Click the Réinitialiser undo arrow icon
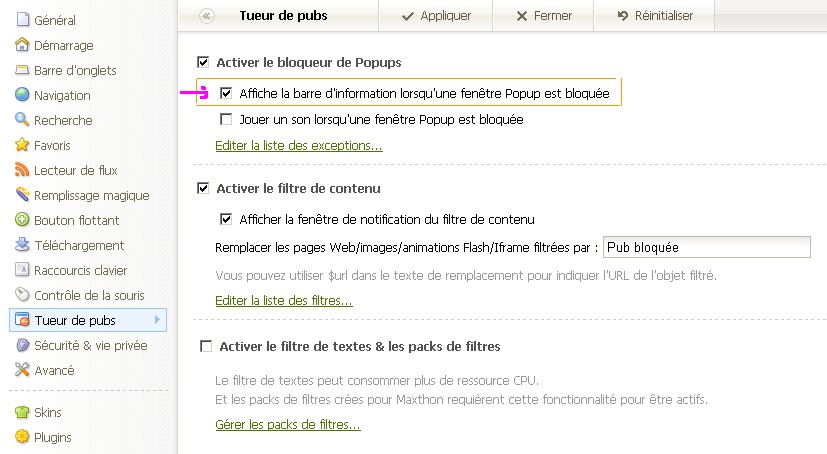 click(x=623, y=16)
